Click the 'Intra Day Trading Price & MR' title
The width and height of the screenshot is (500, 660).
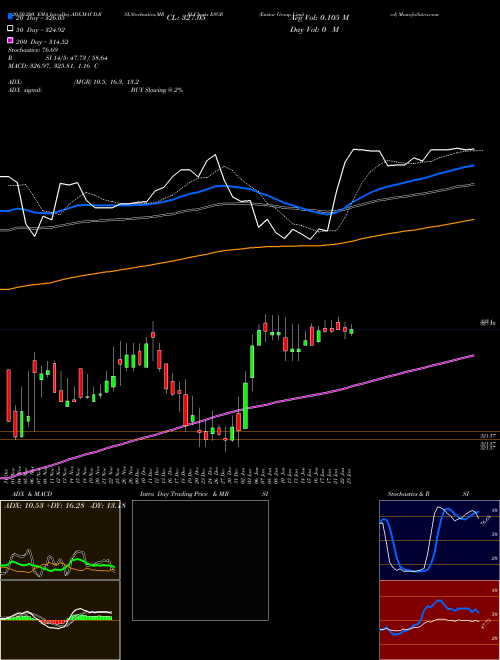point(184,494)
